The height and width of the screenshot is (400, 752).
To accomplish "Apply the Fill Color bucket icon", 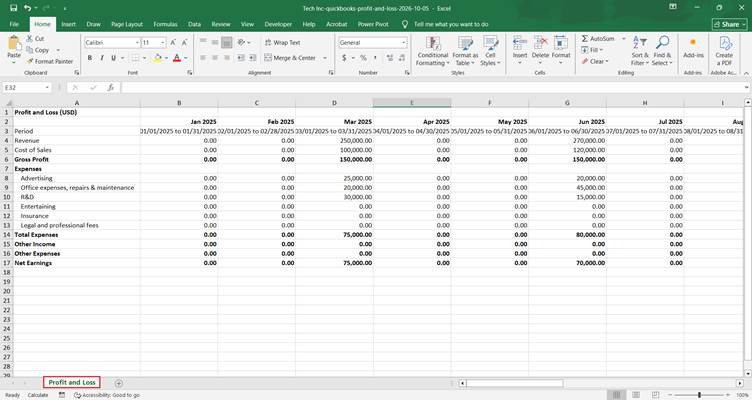I will (x=157, y=58).
